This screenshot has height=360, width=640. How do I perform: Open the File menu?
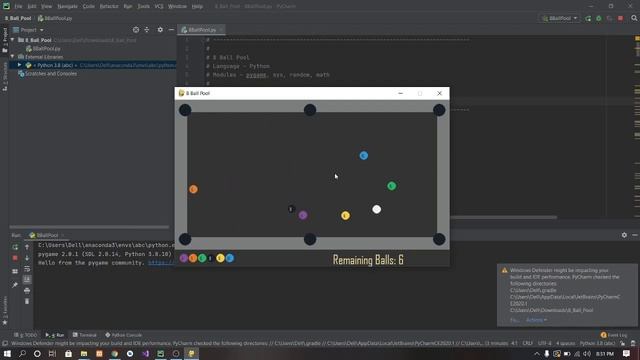(x=18, y=6)
